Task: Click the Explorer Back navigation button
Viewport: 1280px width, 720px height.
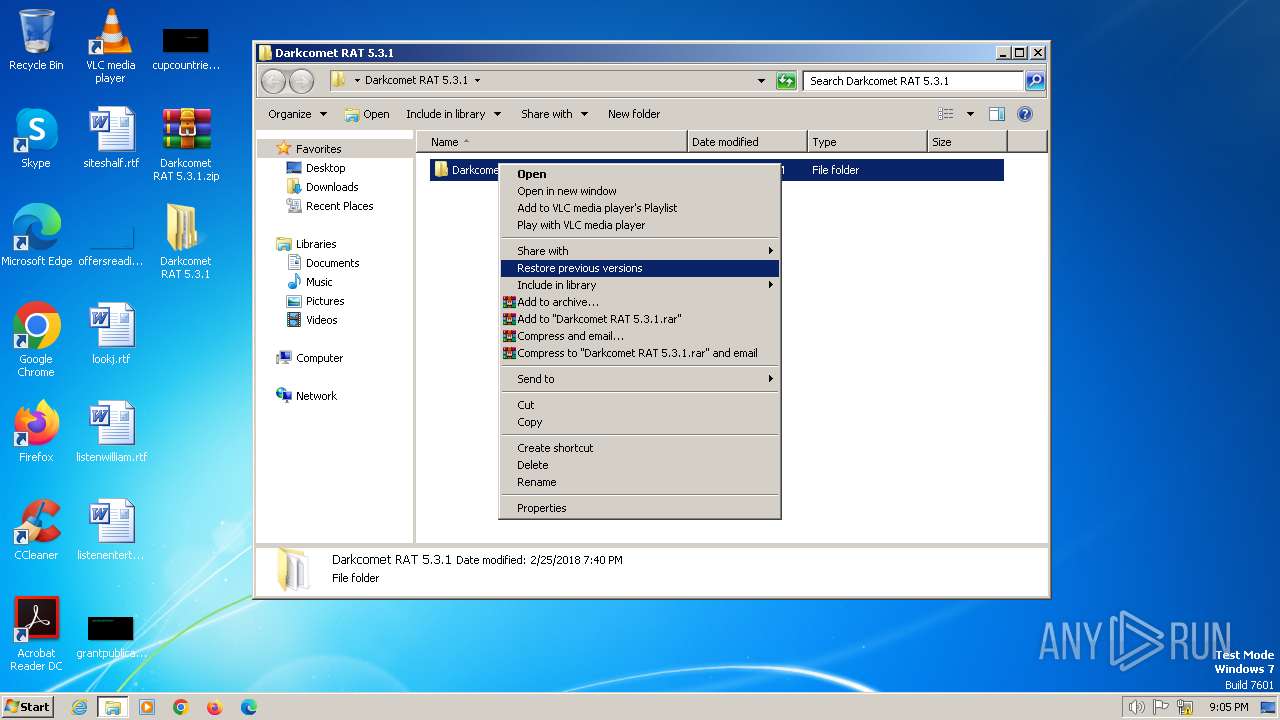Action: coord(273,81)
